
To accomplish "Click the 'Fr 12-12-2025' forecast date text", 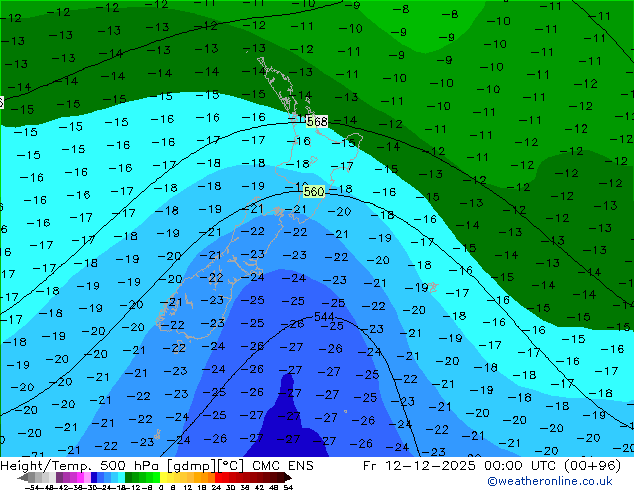I will pyautogui.click(x=419, y=466).
